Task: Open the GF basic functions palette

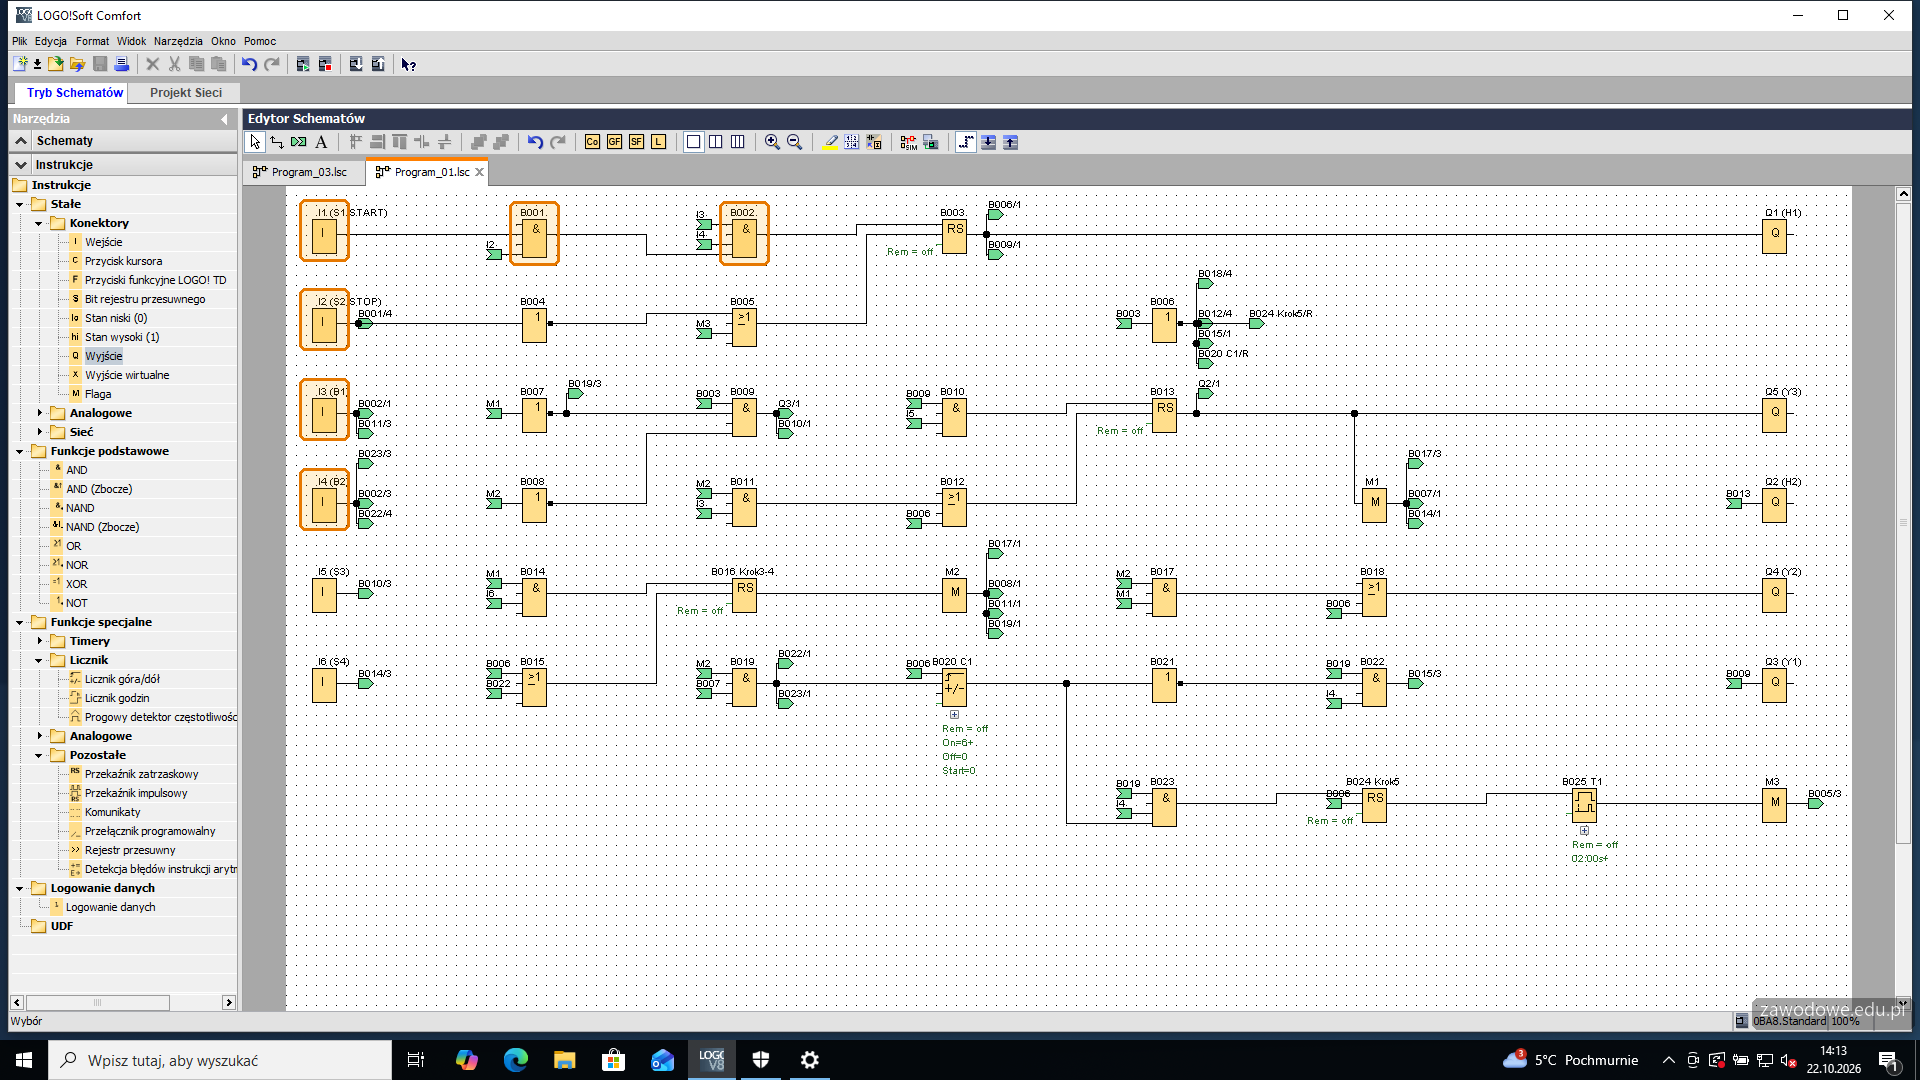Action: click(x=614, y=142)
